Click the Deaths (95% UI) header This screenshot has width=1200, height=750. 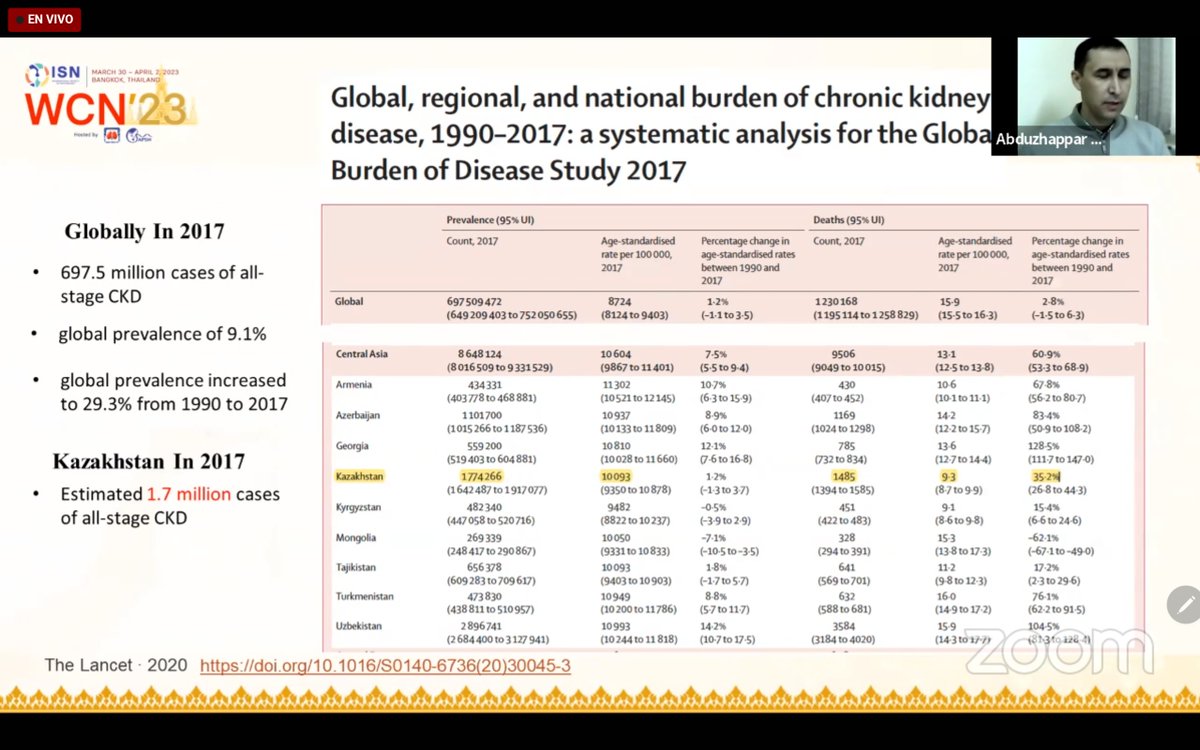[x=849, y=219]
